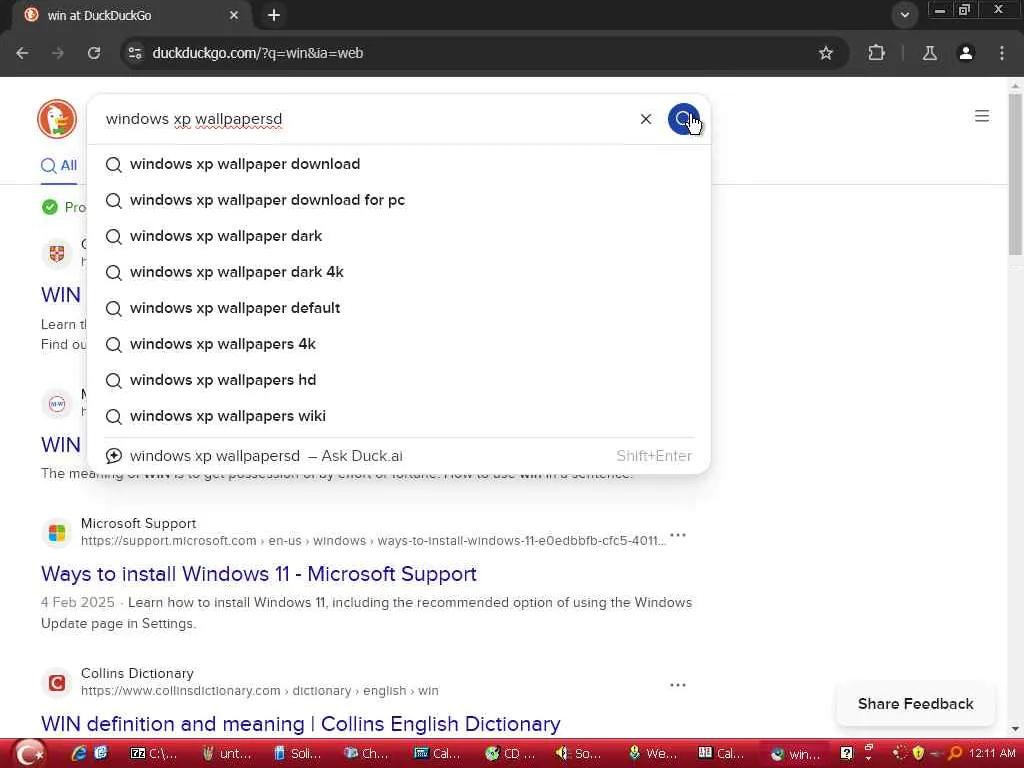Open the Chrome three-dot menu
The image size is (1024, 768).
(1001, 53)
